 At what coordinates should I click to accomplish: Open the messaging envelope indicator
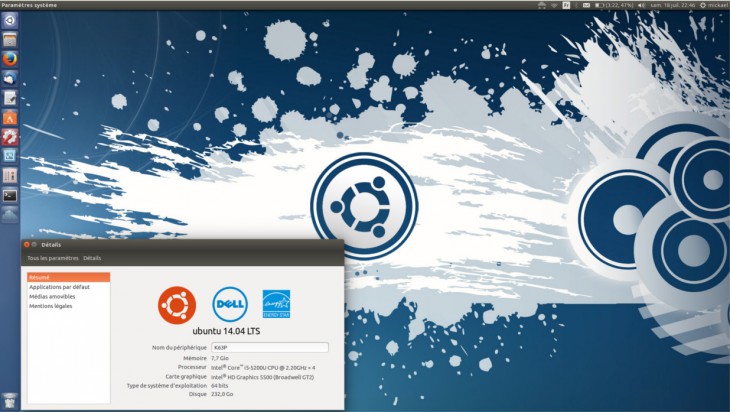click(x=587, y=5)
